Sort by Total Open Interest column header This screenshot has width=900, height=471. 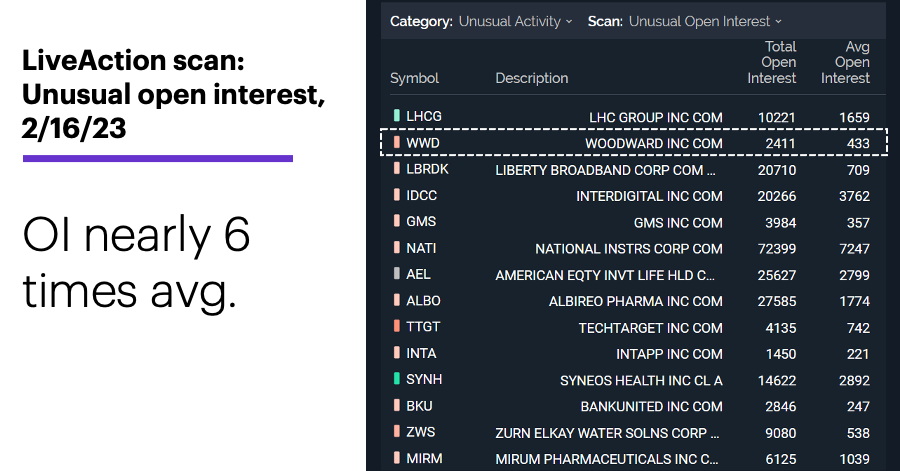coord(771,62)
